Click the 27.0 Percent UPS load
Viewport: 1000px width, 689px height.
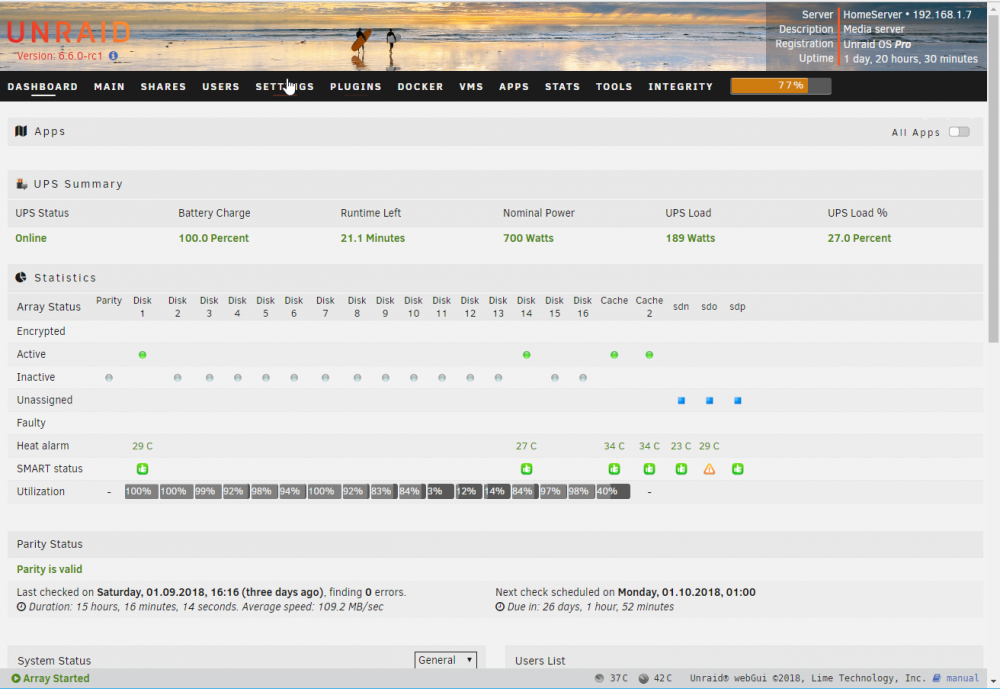(x=859, y=238)
